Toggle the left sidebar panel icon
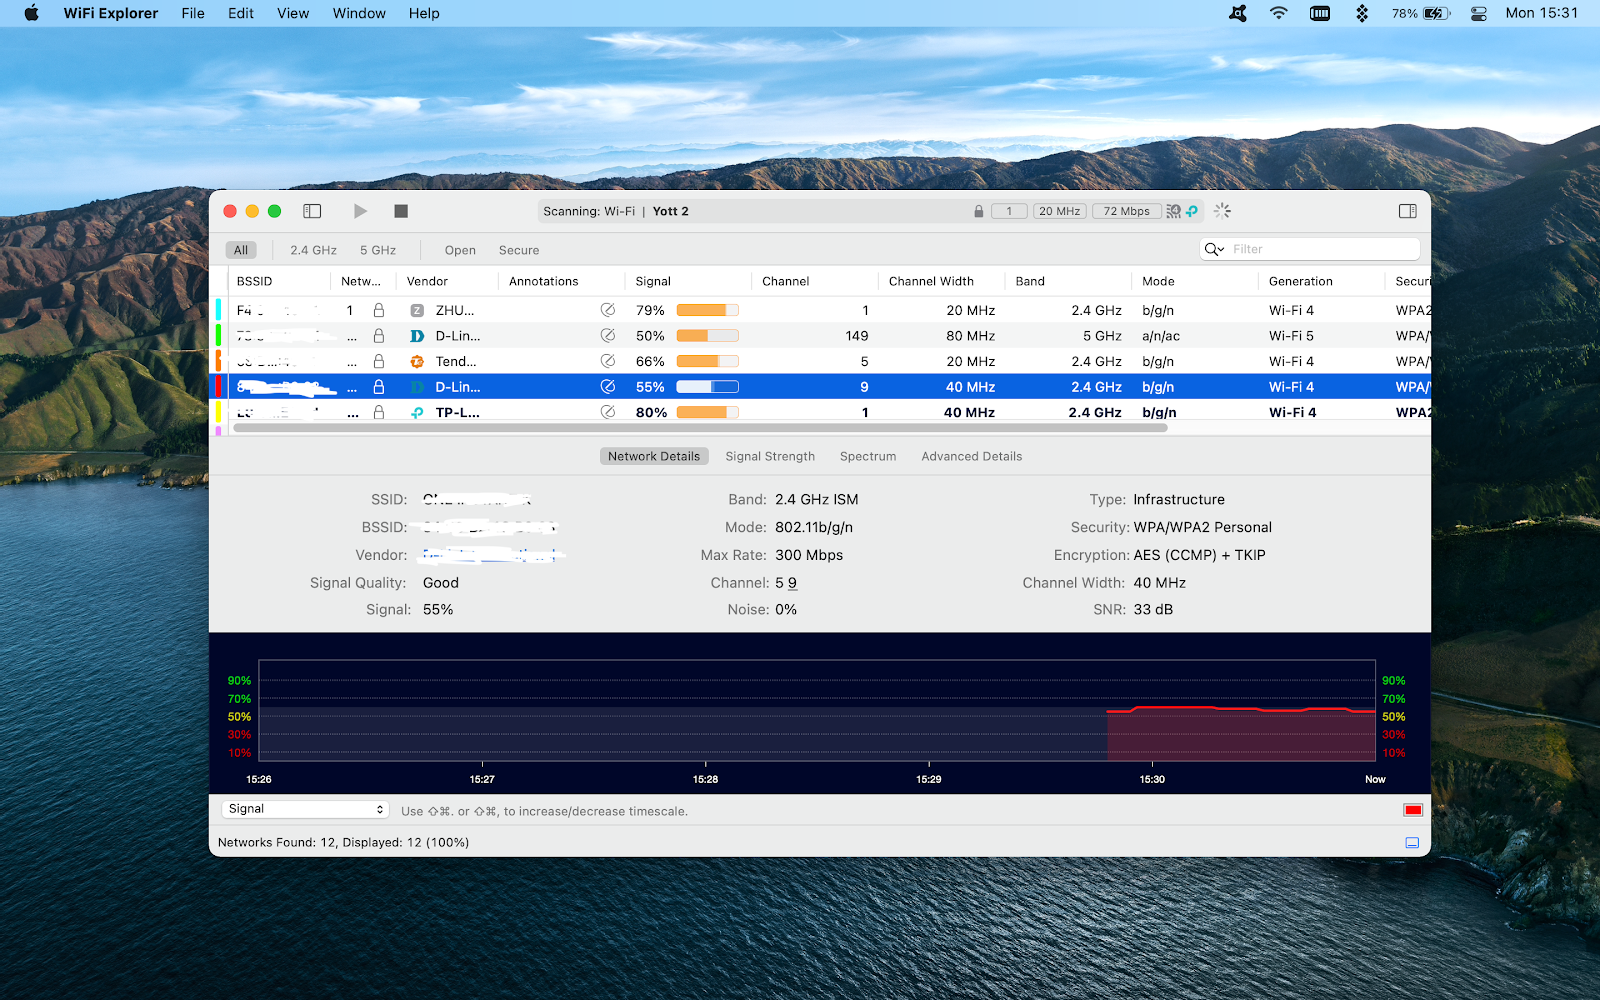This screenshot has height=1000, width=1600. (x=312, y=211)
